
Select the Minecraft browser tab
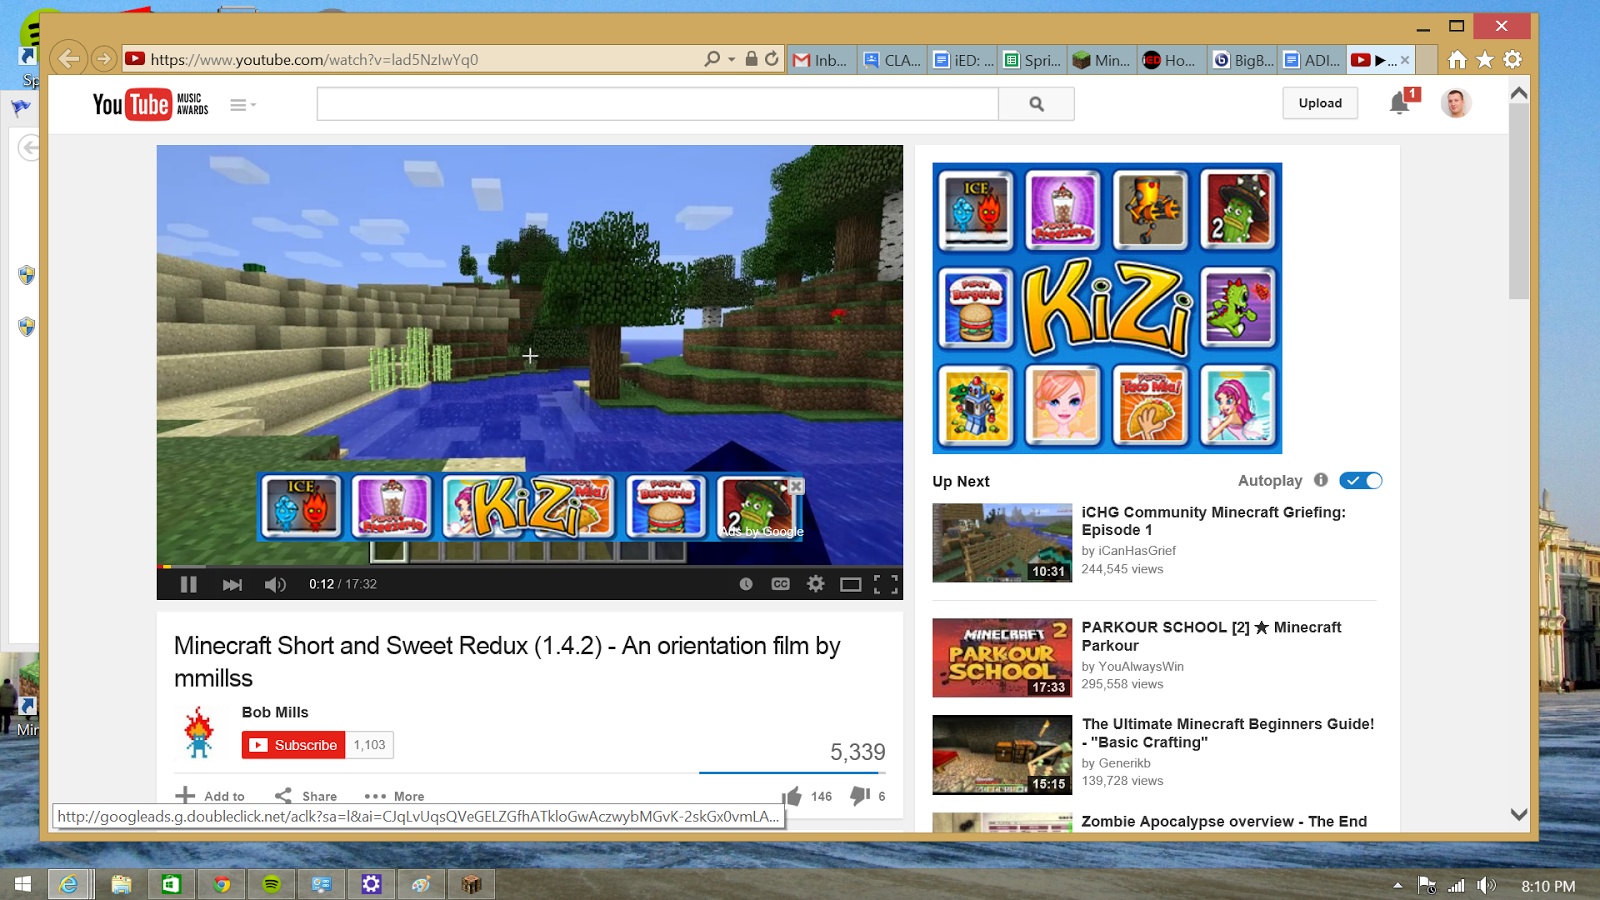1100,59
